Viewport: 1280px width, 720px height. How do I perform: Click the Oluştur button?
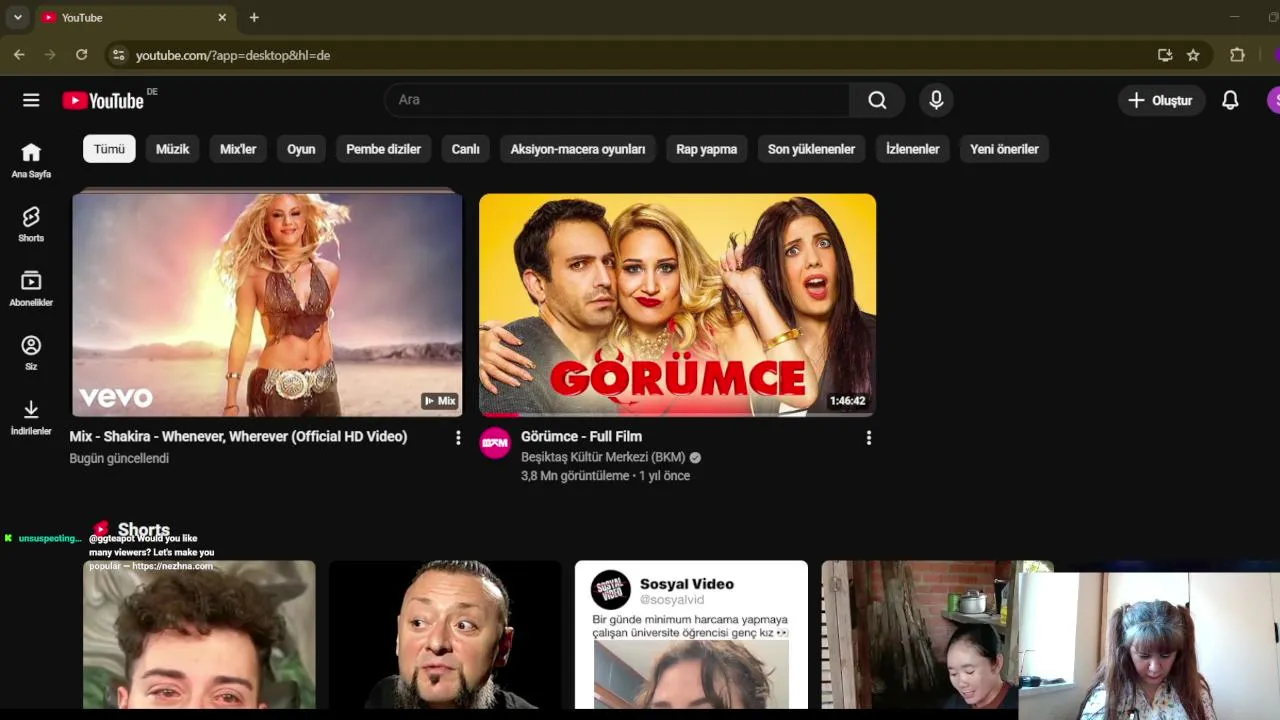(x=1161, y=100)
